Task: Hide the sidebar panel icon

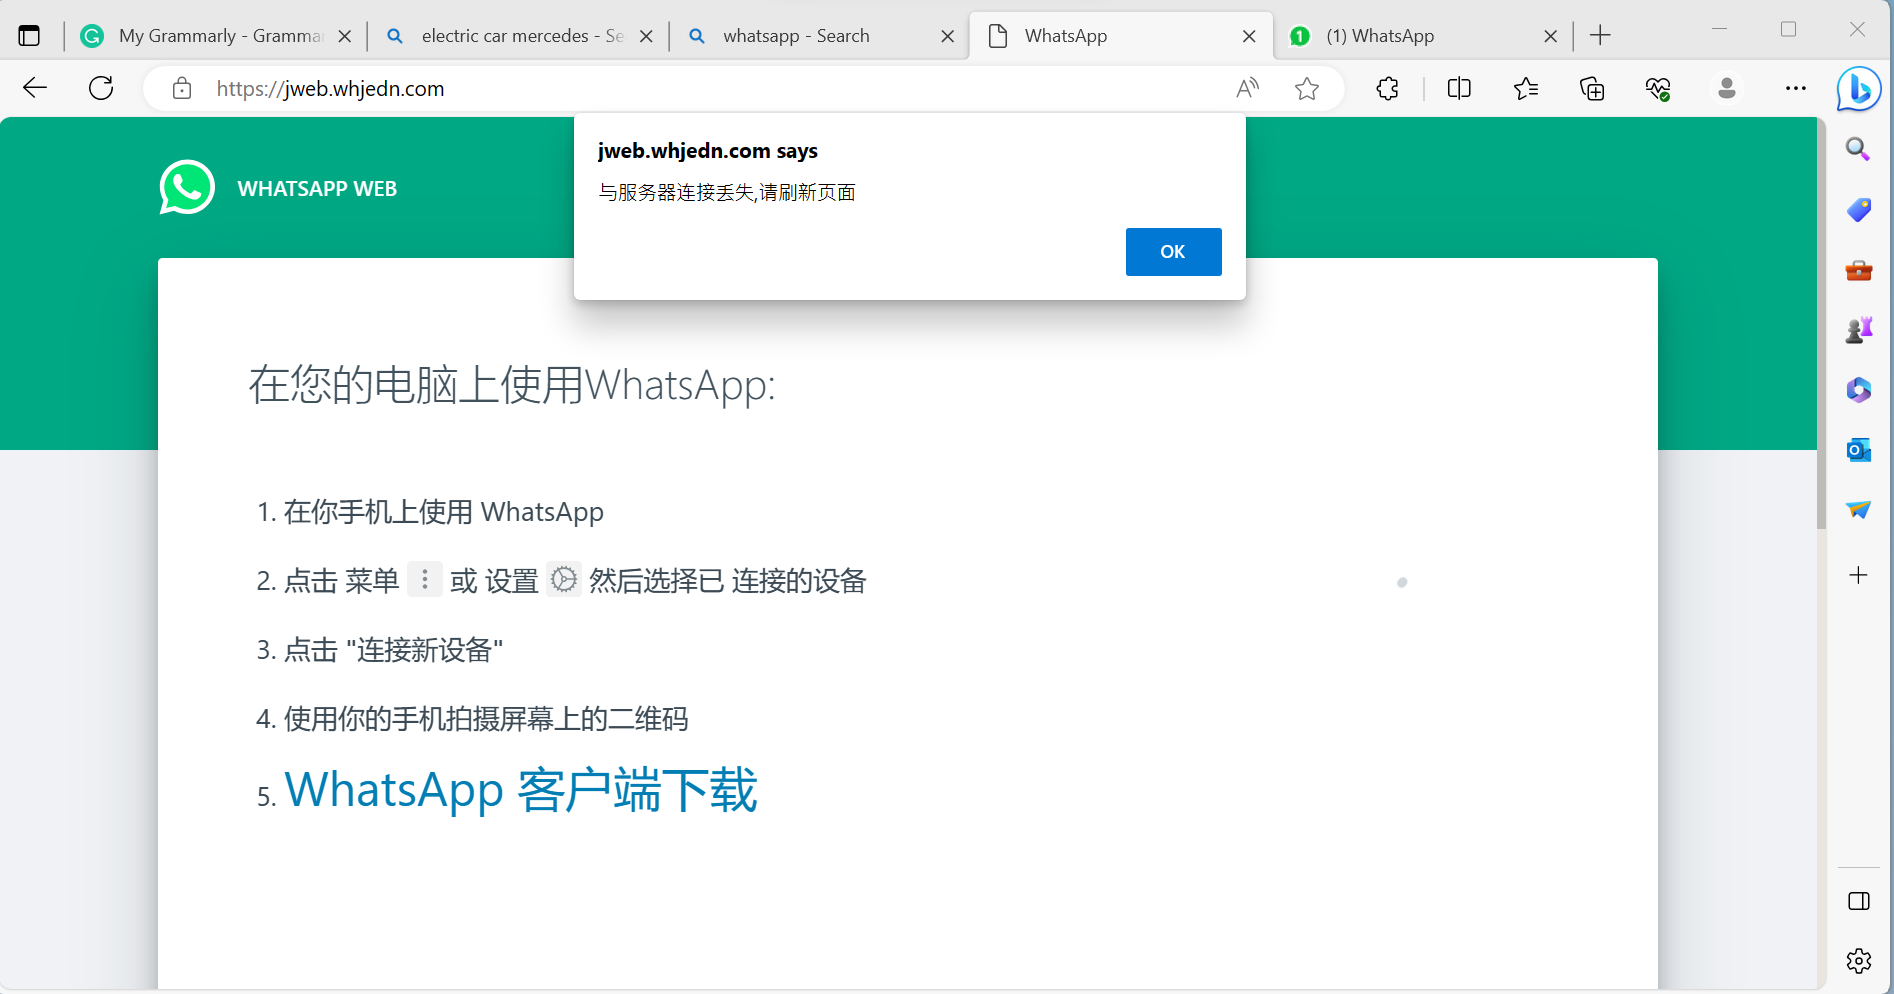Action: (x=1859, y=901)
